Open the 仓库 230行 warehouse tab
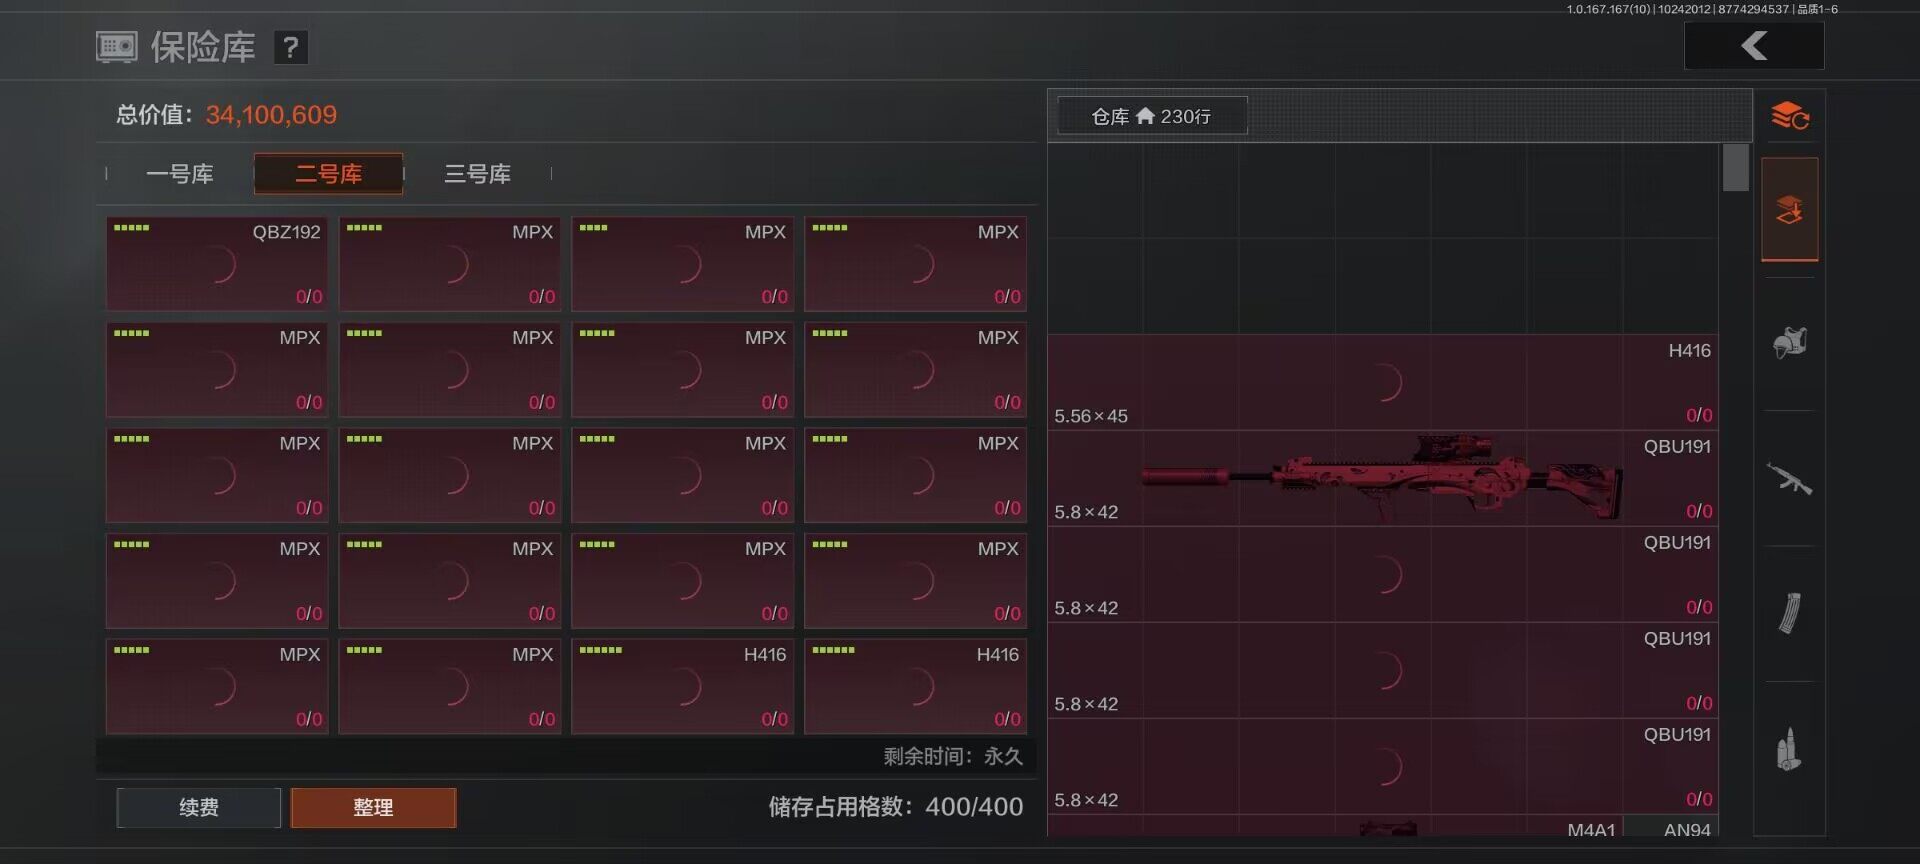Viewport: 1920px width, 864px height. coord(1152,117)
